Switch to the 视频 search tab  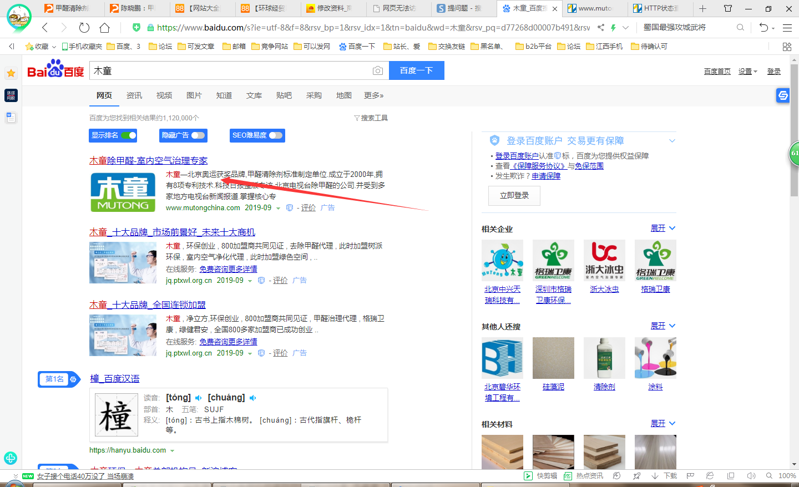164,95
